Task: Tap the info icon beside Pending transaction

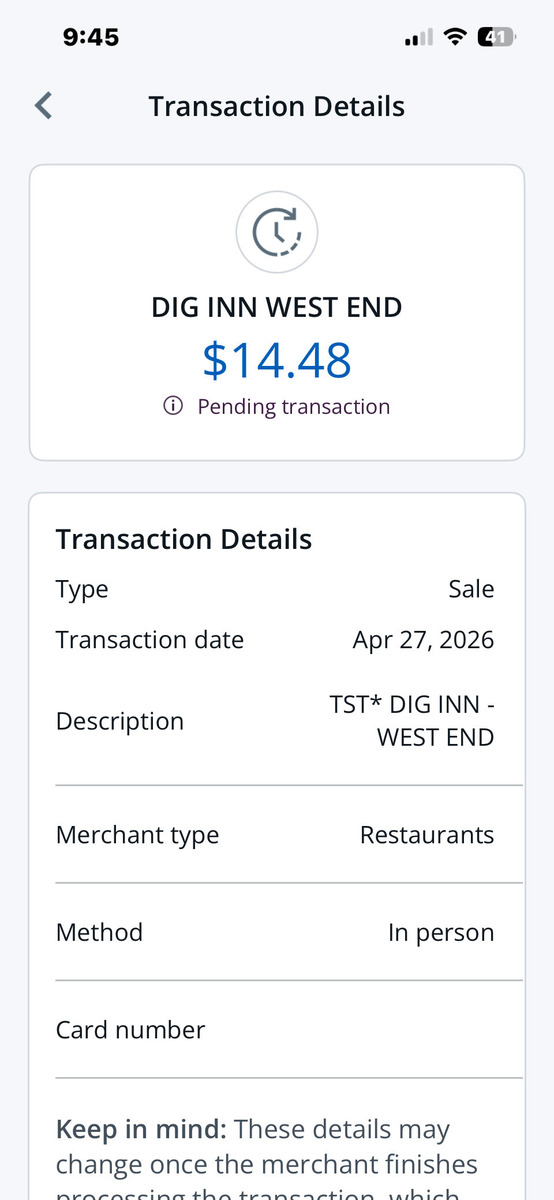Action: point(173,406)
